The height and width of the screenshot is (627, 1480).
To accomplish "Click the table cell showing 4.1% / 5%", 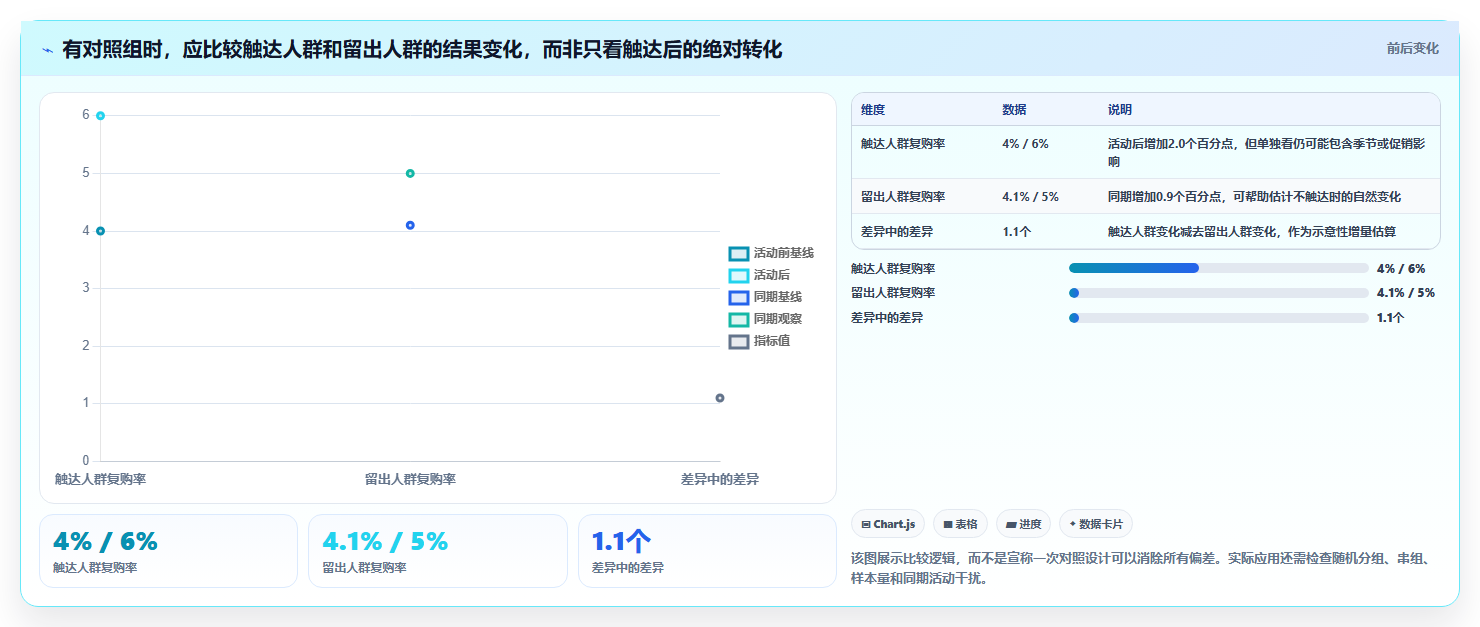I will 1030,197.
